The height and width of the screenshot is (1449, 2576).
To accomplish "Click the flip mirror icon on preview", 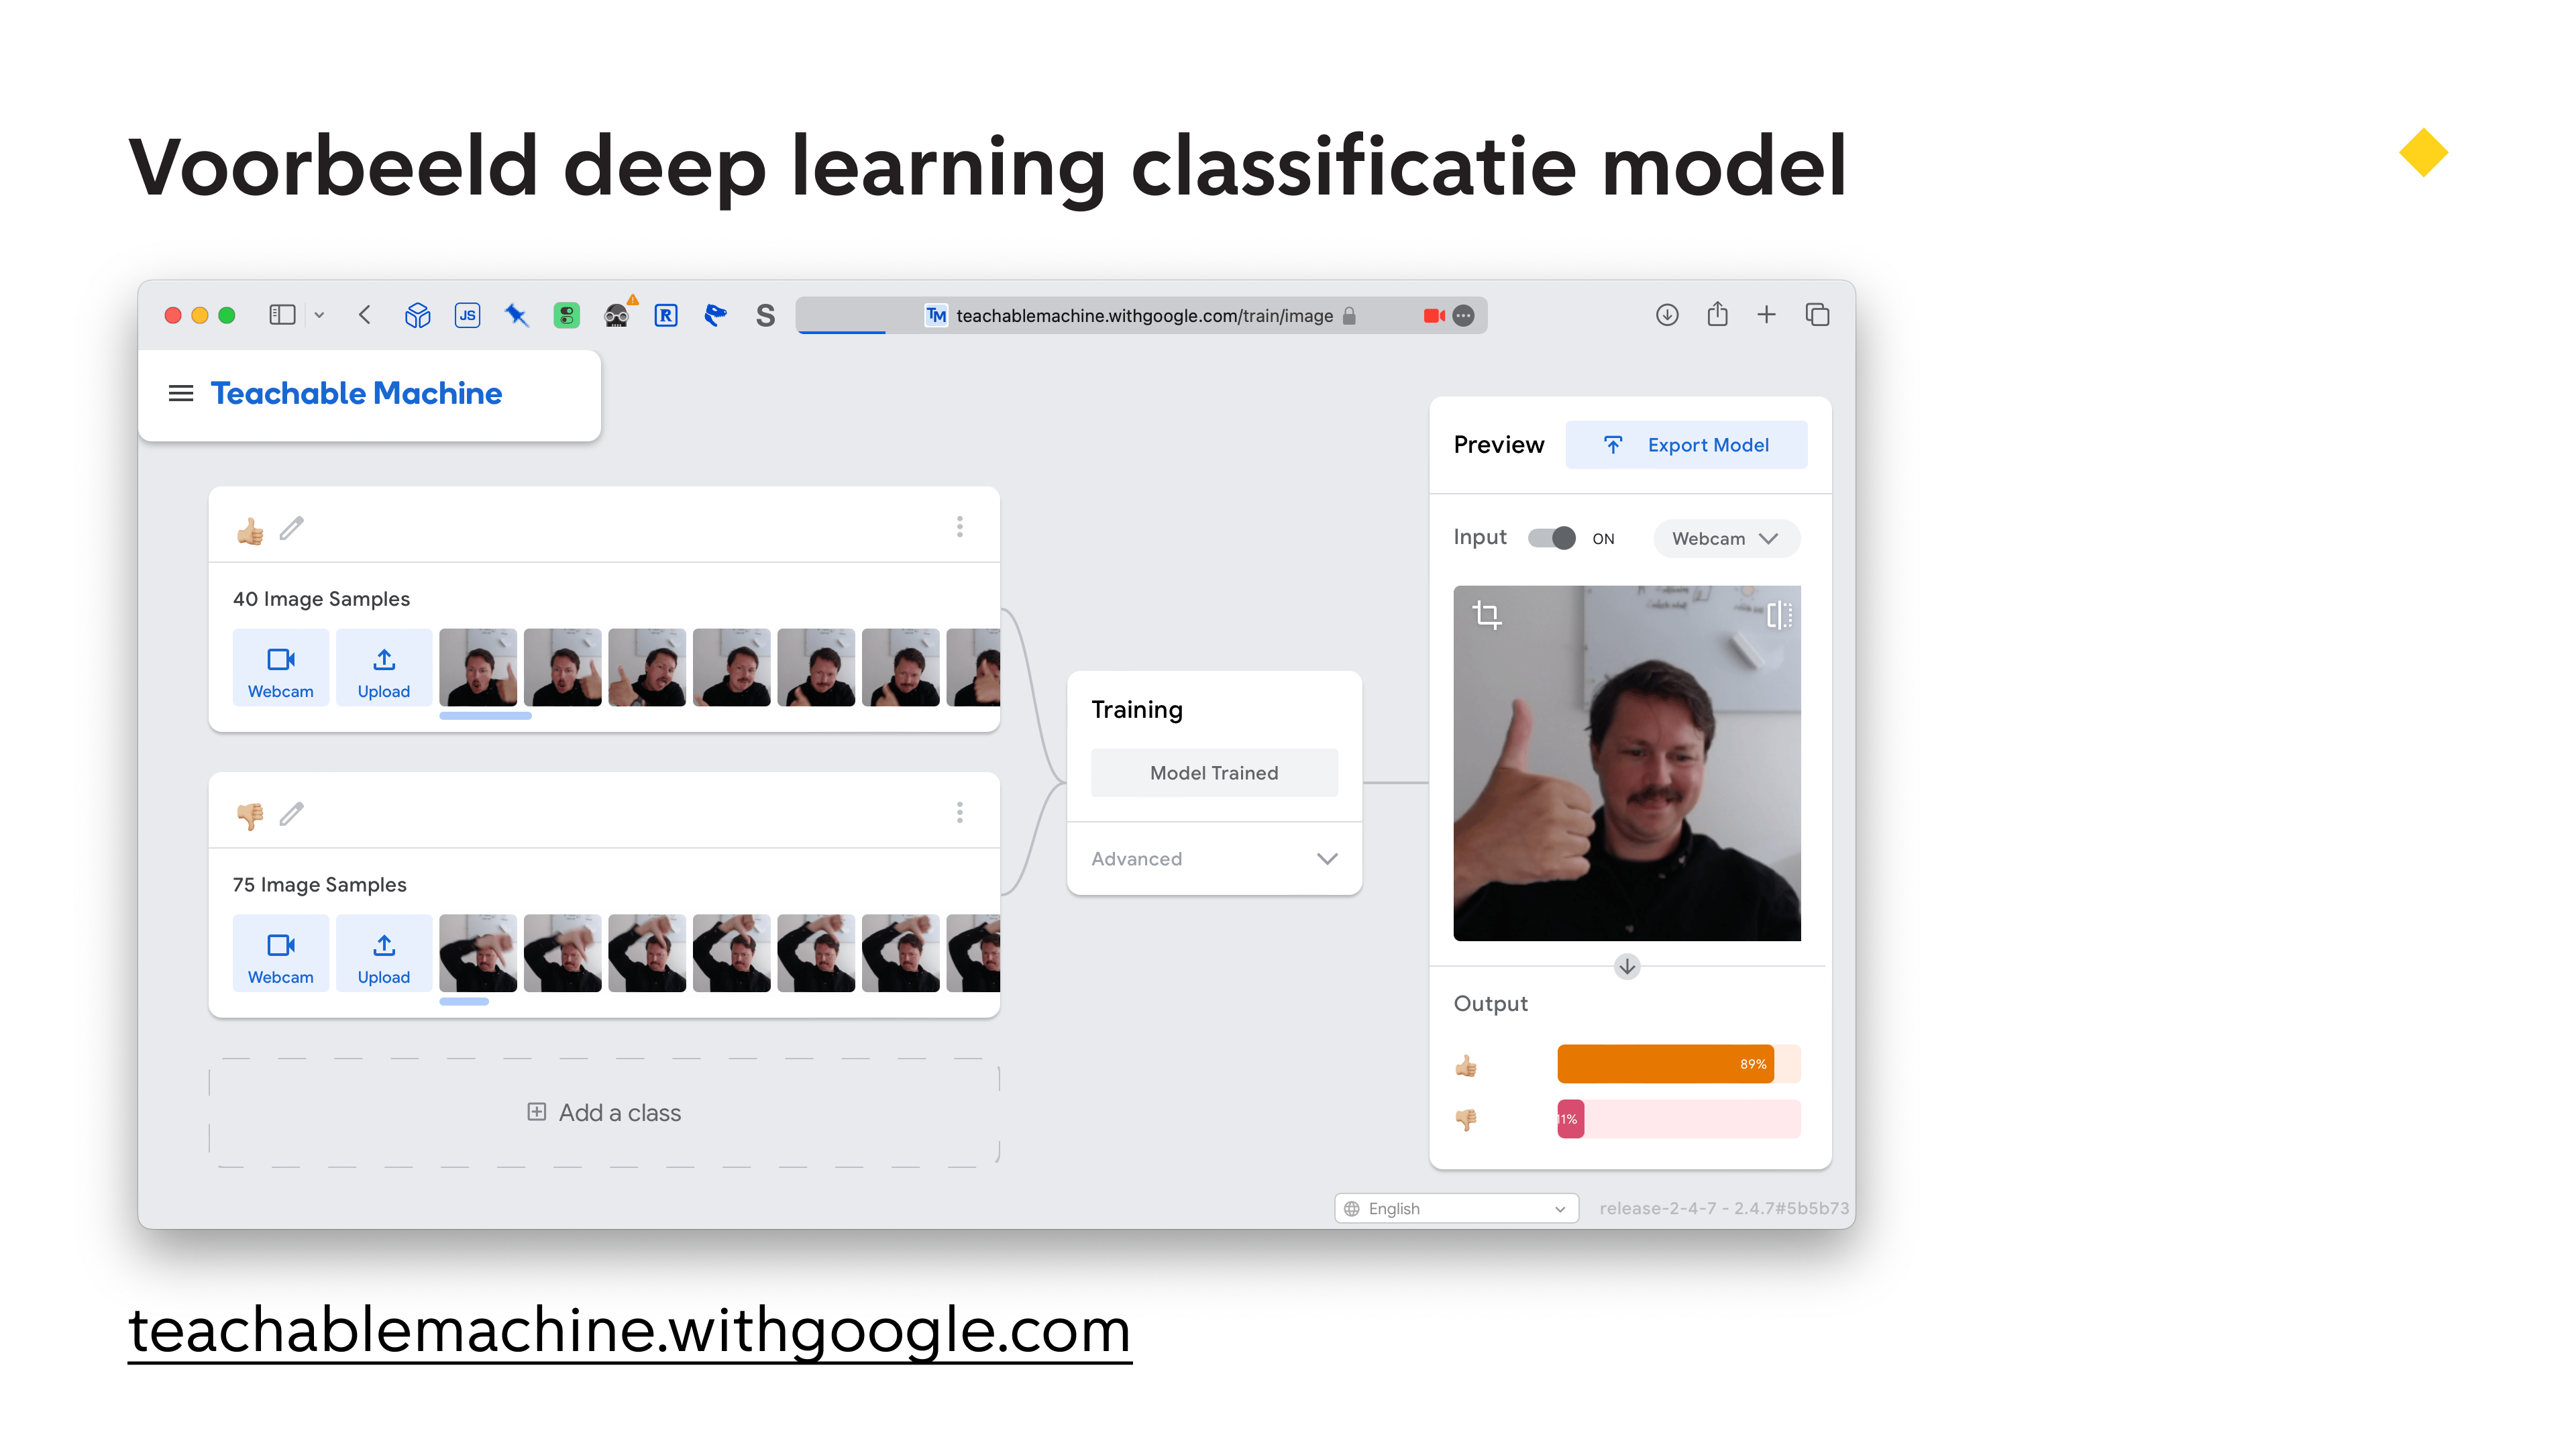I will pos(1779,614).
